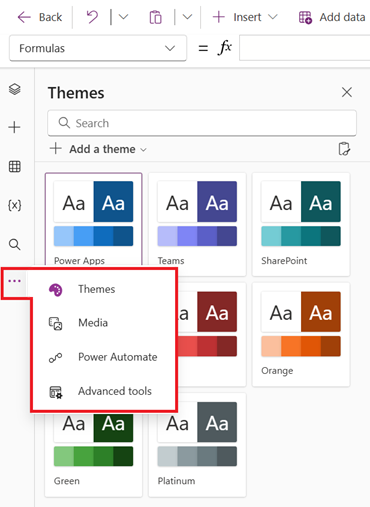Screen dimensions: 370x507
Task: Click the SharePoint teal color strip
Action: pyautogui.click(x=301, y=236)
